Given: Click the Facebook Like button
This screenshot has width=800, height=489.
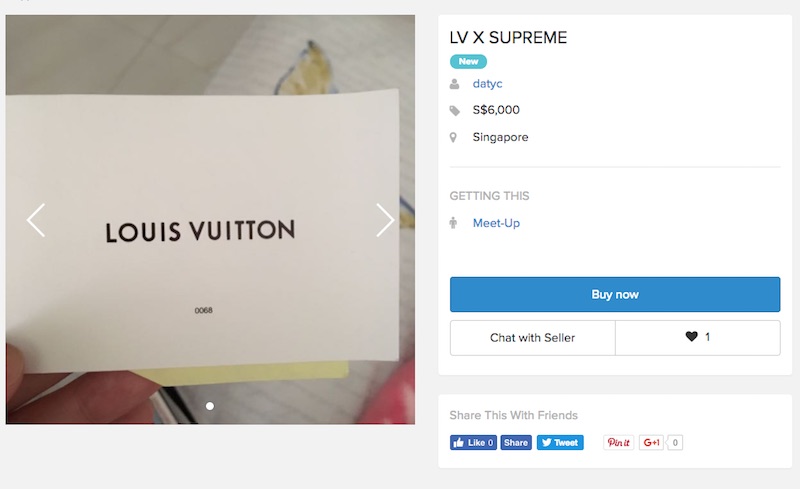Looking at the screenshot, I should click(473, 442).
